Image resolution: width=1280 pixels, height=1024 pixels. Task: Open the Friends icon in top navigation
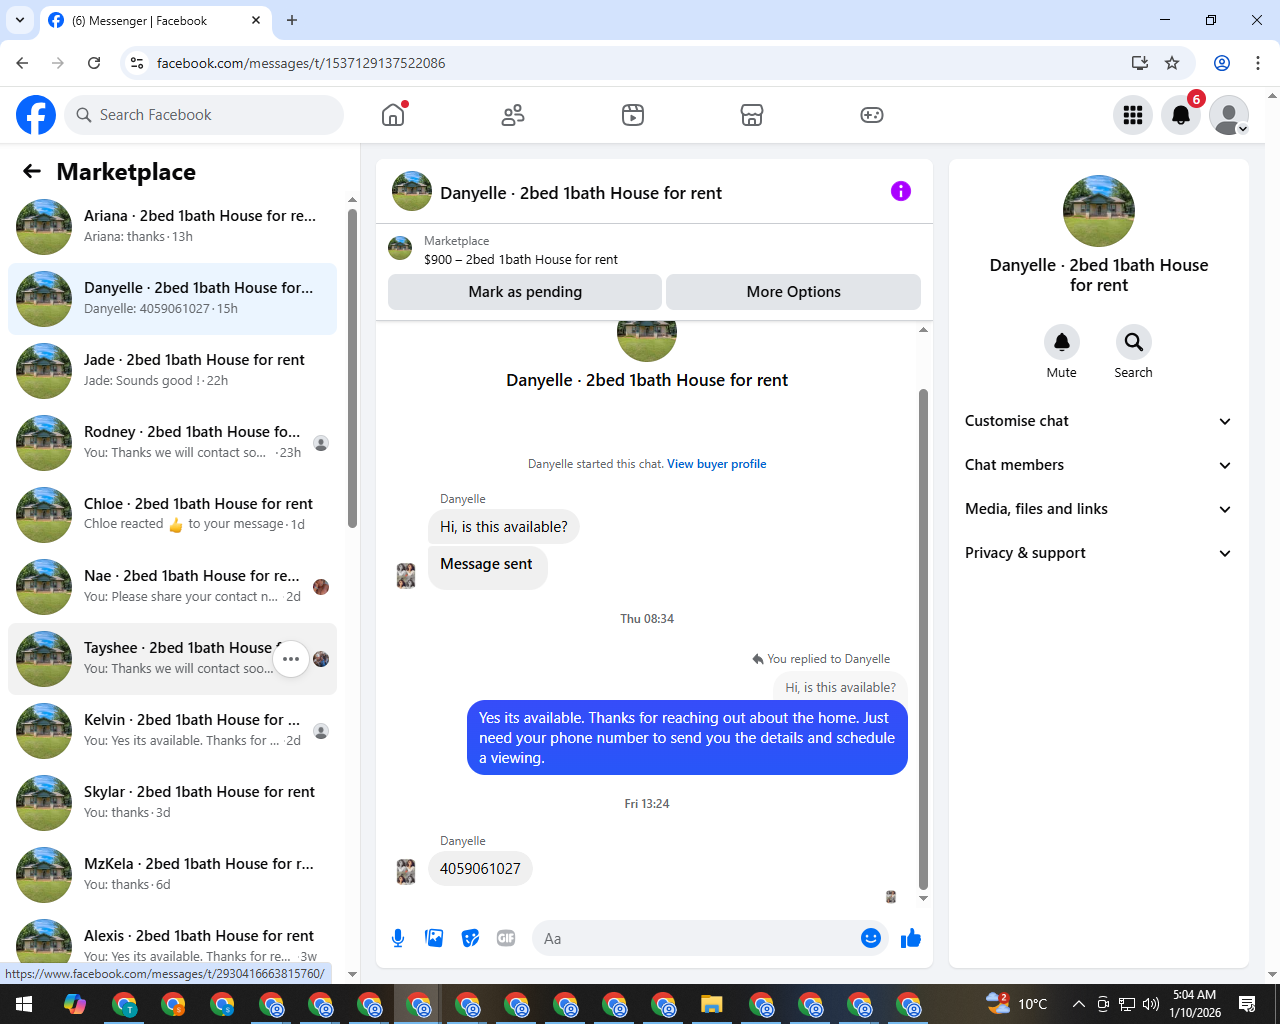pos(513,115)
